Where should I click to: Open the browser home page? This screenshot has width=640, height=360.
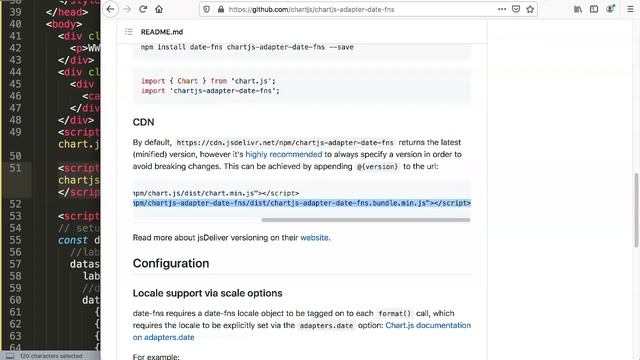(x=159, y=9)
